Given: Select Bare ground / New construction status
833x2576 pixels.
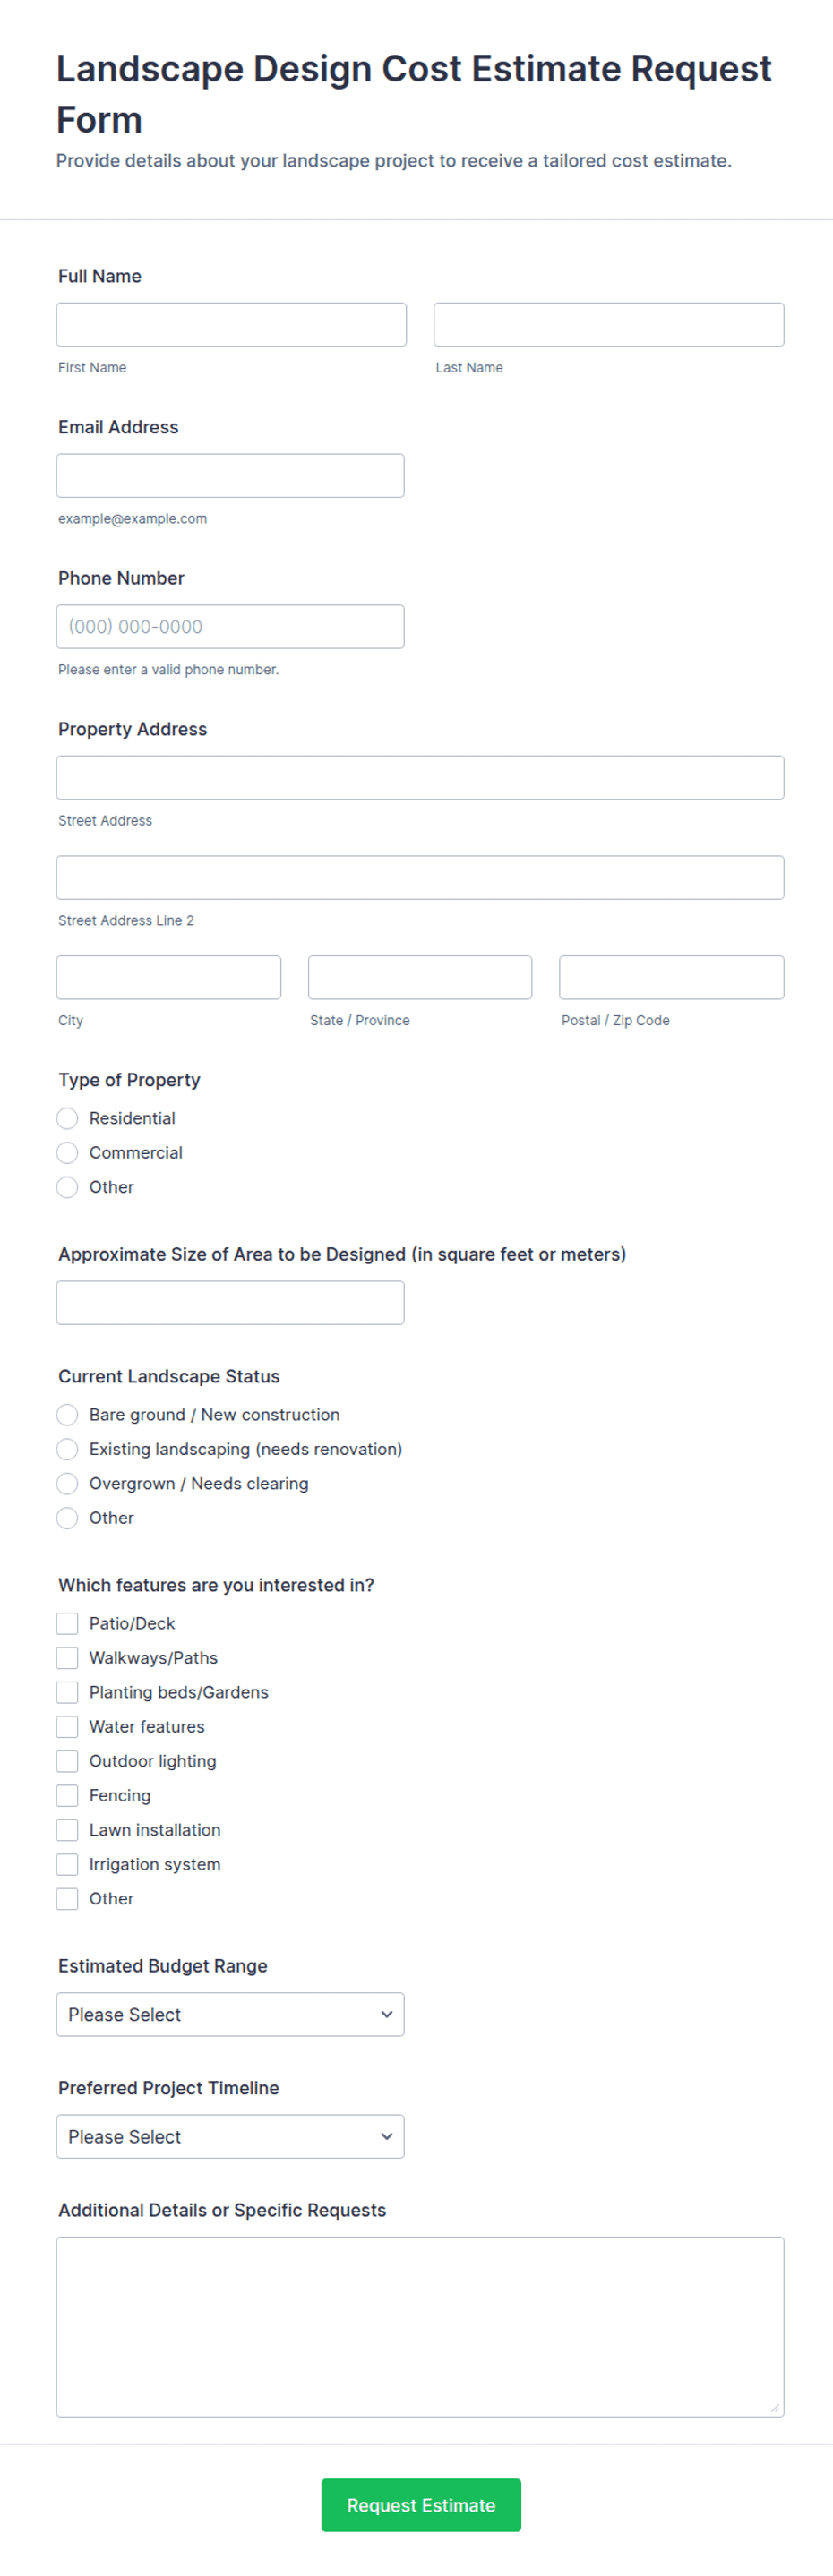Looking at the screenshot, I should click(x=67, y=1414).
